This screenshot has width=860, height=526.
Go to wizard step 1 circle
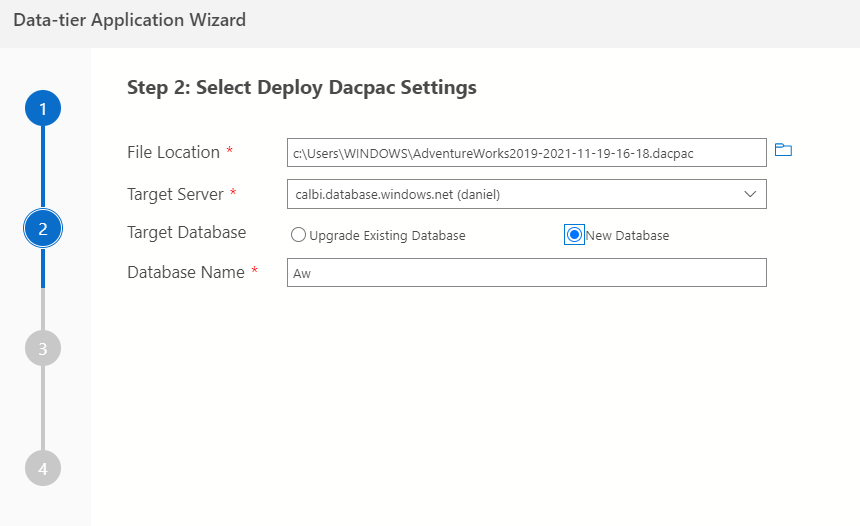43,108
